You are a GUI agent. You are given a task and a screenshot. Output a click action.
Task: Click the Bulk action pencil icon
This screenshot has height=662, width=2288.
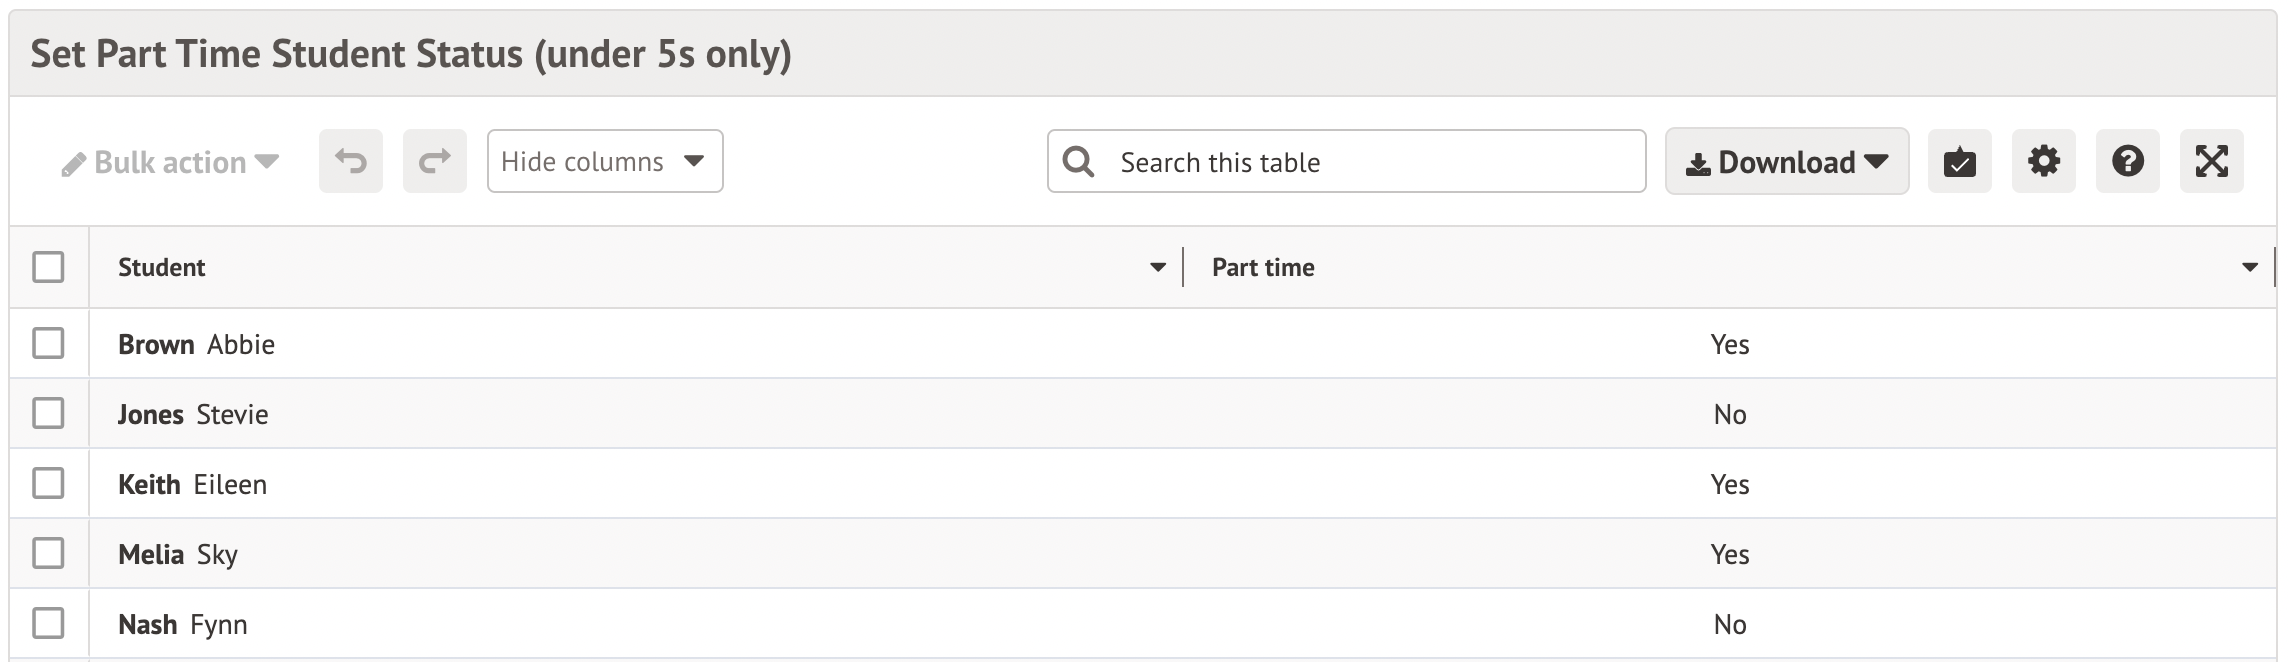coord(73,164)
